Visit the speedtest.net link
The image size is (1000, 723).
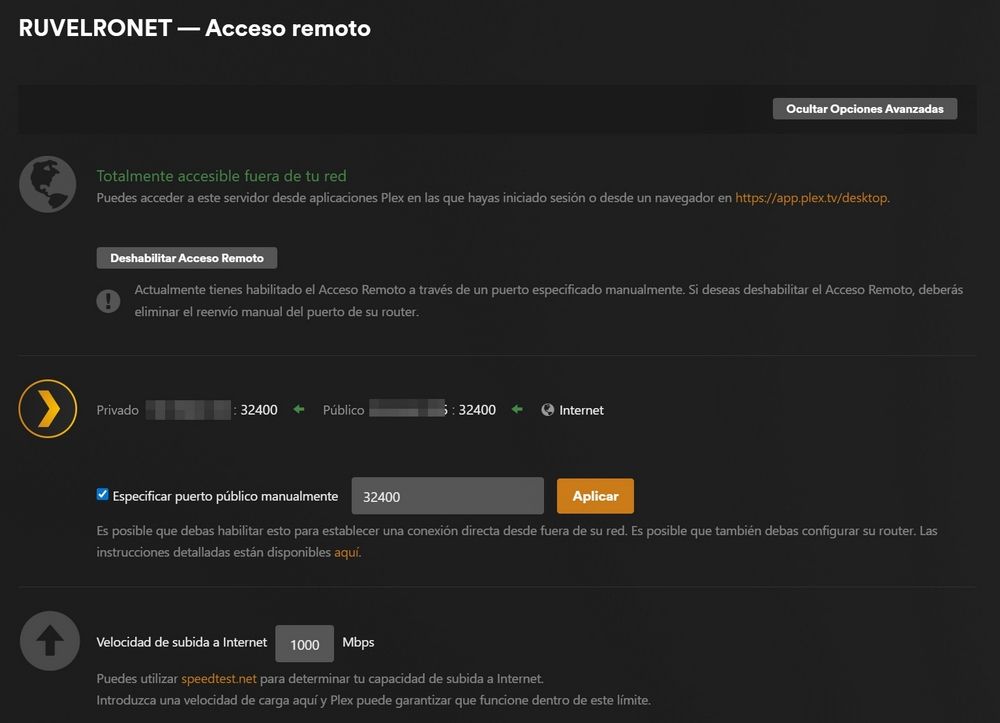pos(217,678)
